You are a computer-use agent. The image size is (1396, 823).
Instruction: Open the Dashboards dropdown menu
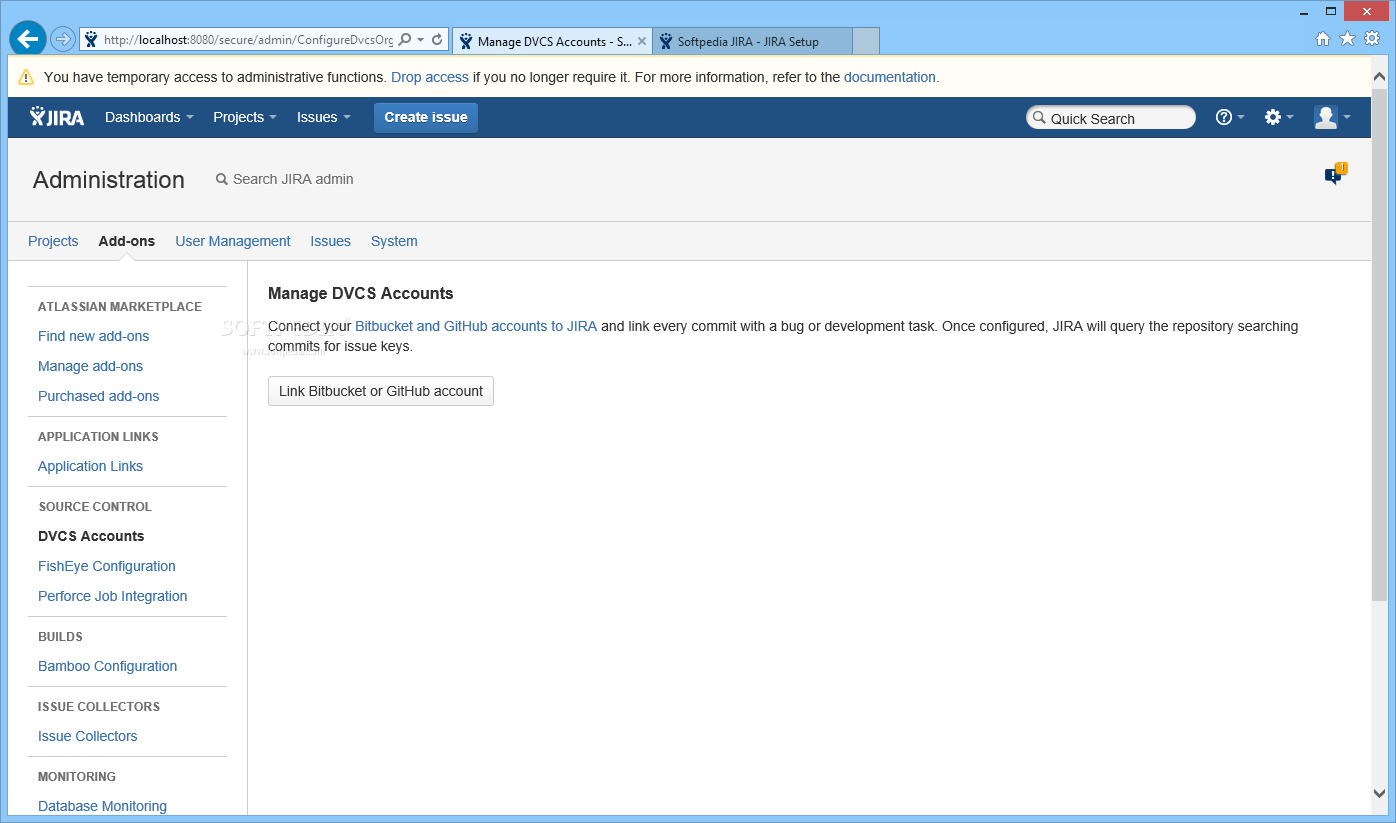(149, 117)
